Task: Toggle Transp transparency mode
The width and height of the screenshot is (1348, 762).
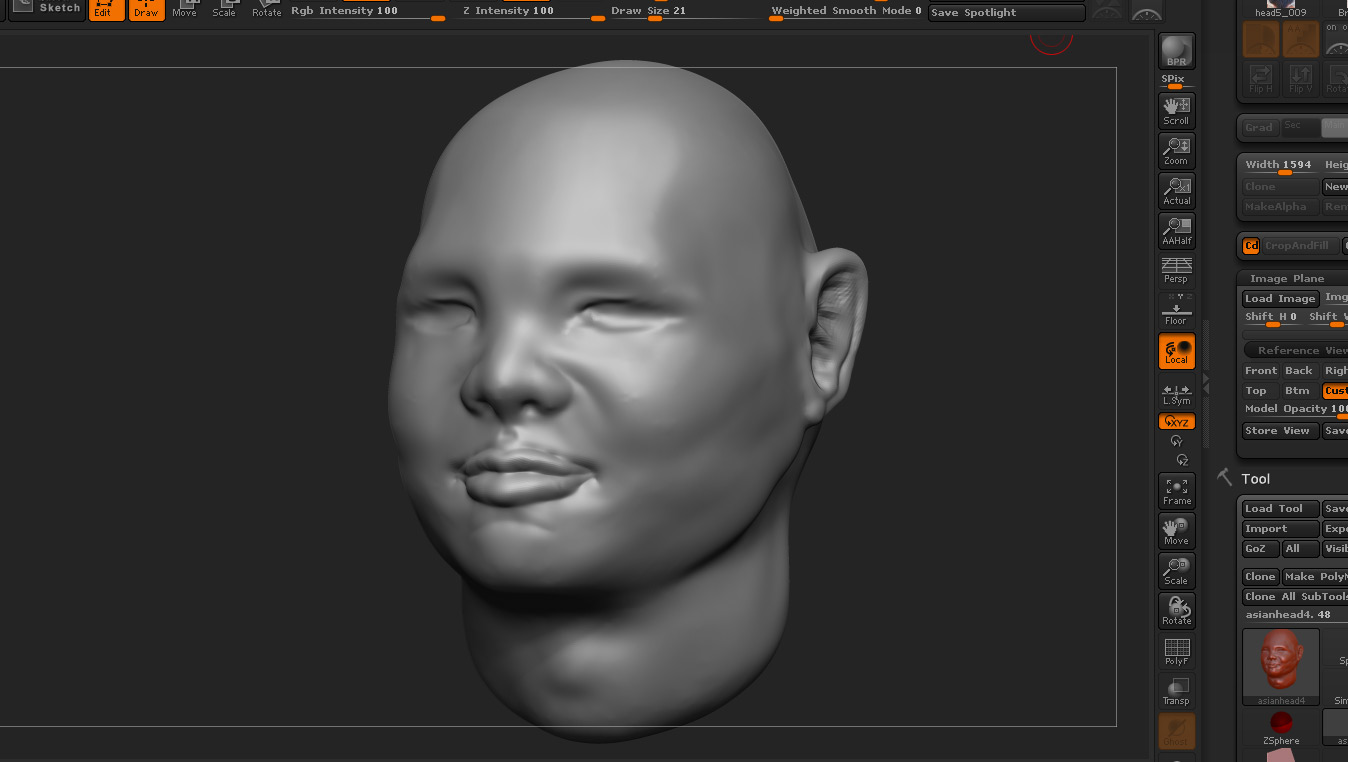Action: (x=1176, y=691)
